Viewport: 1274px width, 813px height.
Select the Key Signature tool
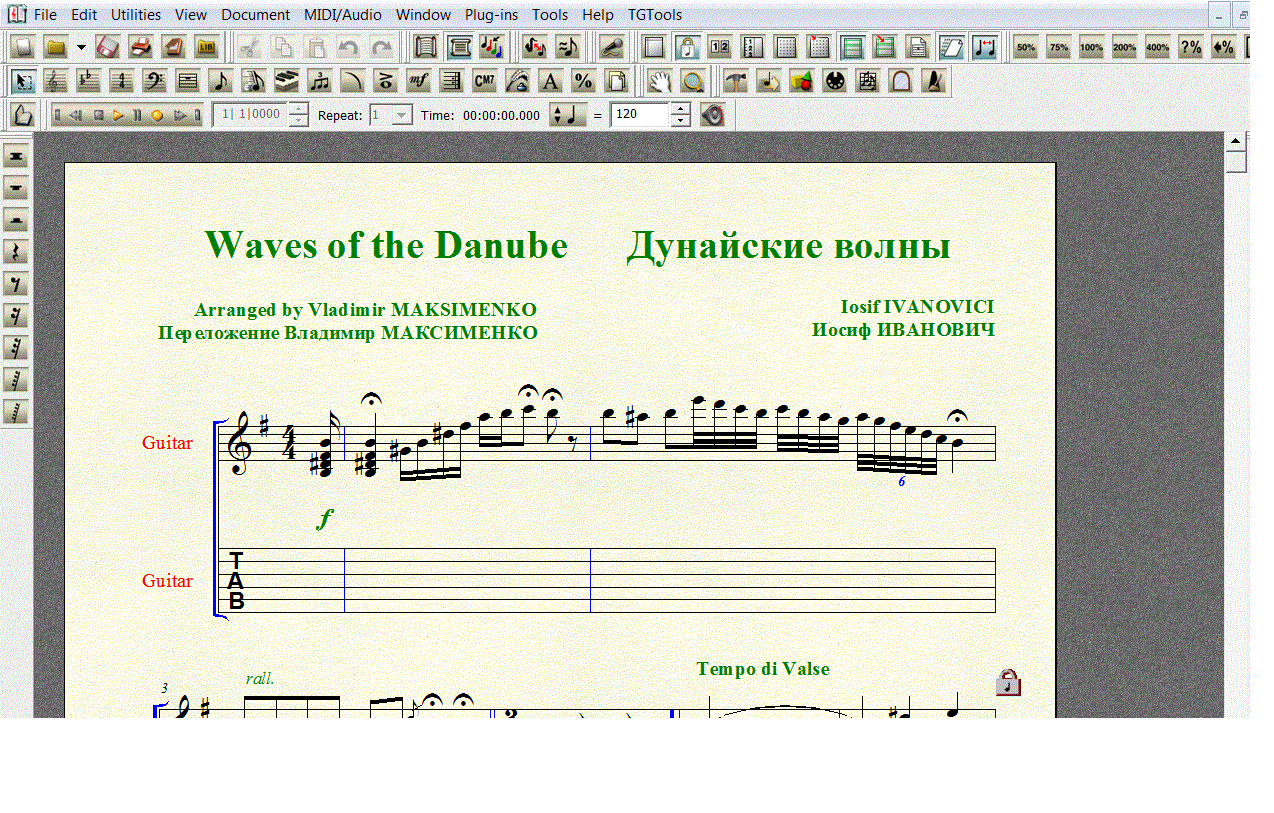[x=88, y=81]
